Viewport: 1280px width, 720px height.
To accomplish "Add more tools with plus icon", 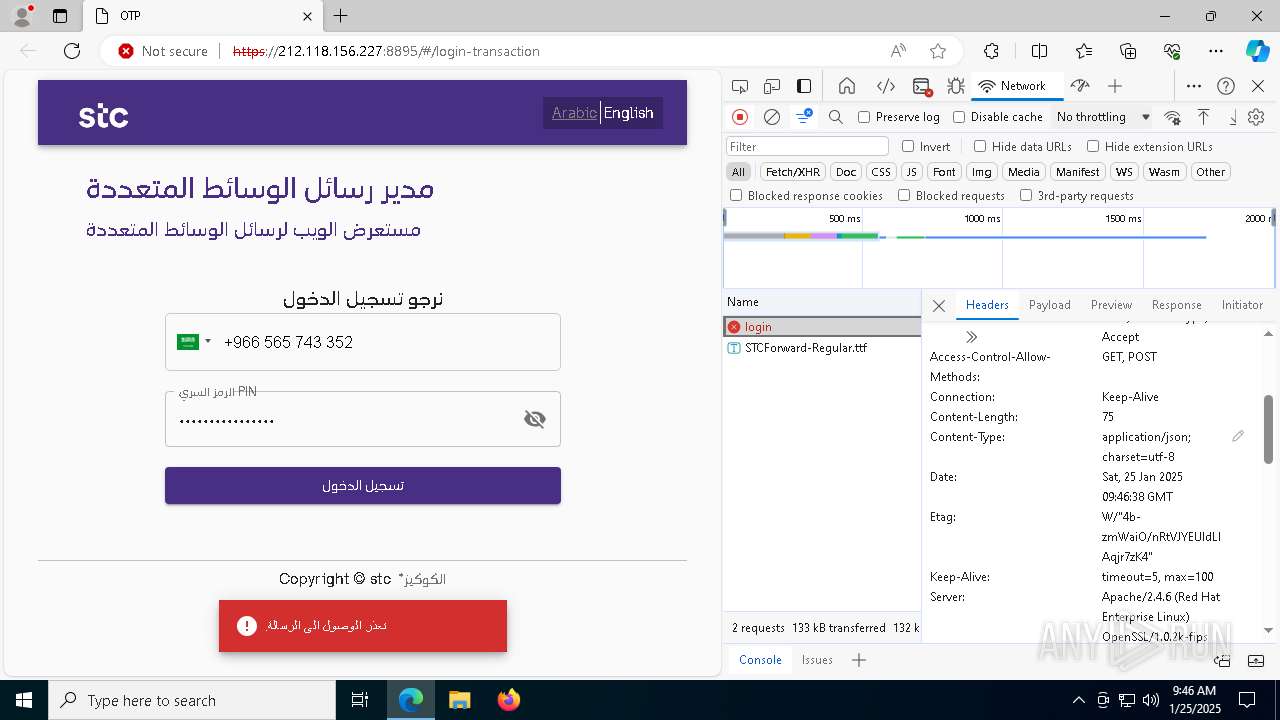I will pos(1115,86).
